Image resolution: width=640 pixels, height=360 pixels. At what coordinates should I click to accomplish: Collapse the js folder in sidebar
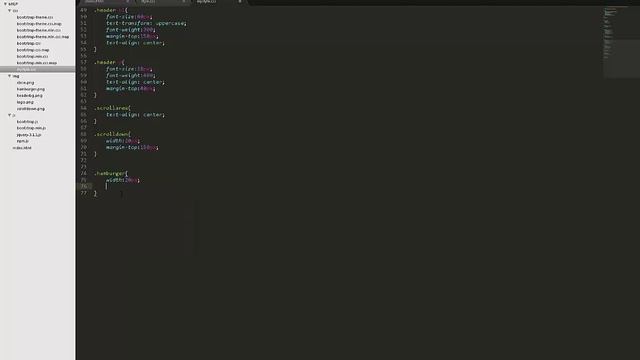coord(10,115)
